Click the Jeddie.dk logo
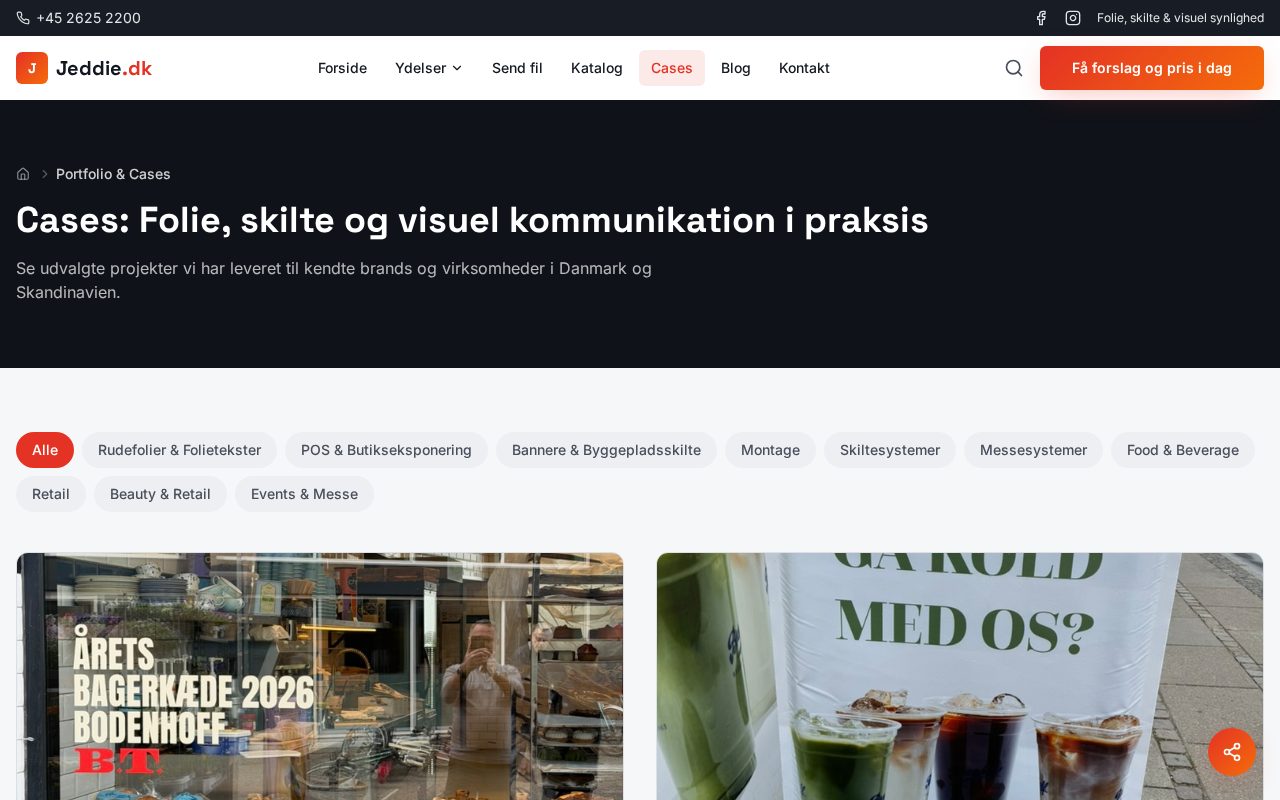This screenshot has height=800, width=1280. point(84,68)
